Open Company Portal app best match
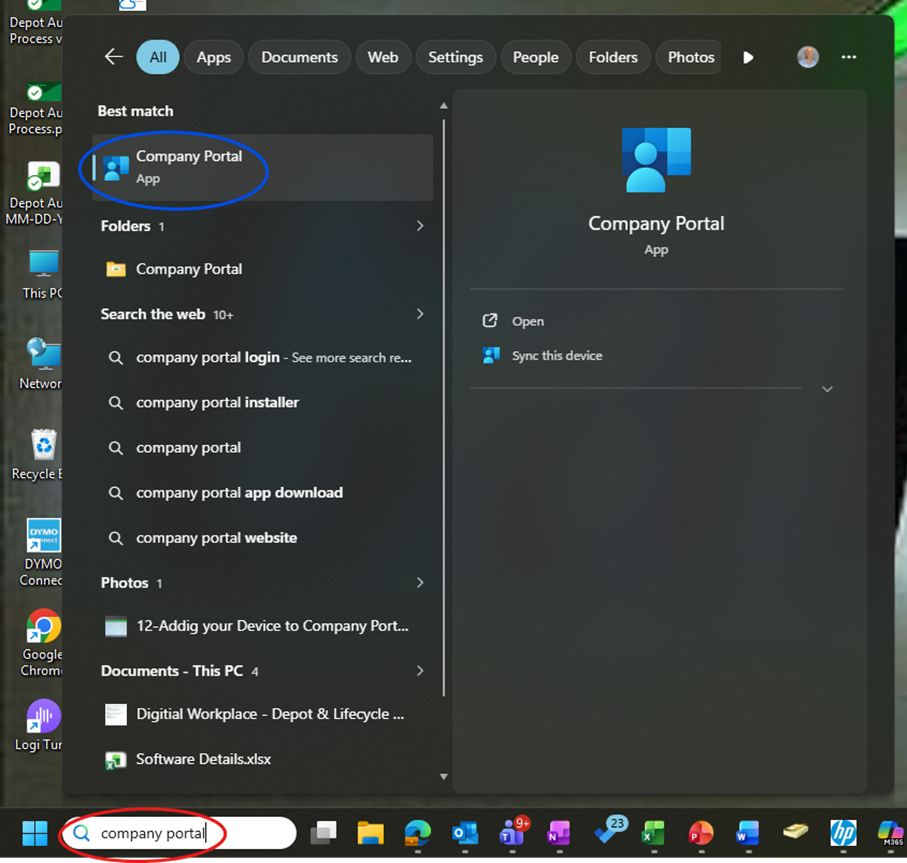907x863 pixels. [263, 167]
